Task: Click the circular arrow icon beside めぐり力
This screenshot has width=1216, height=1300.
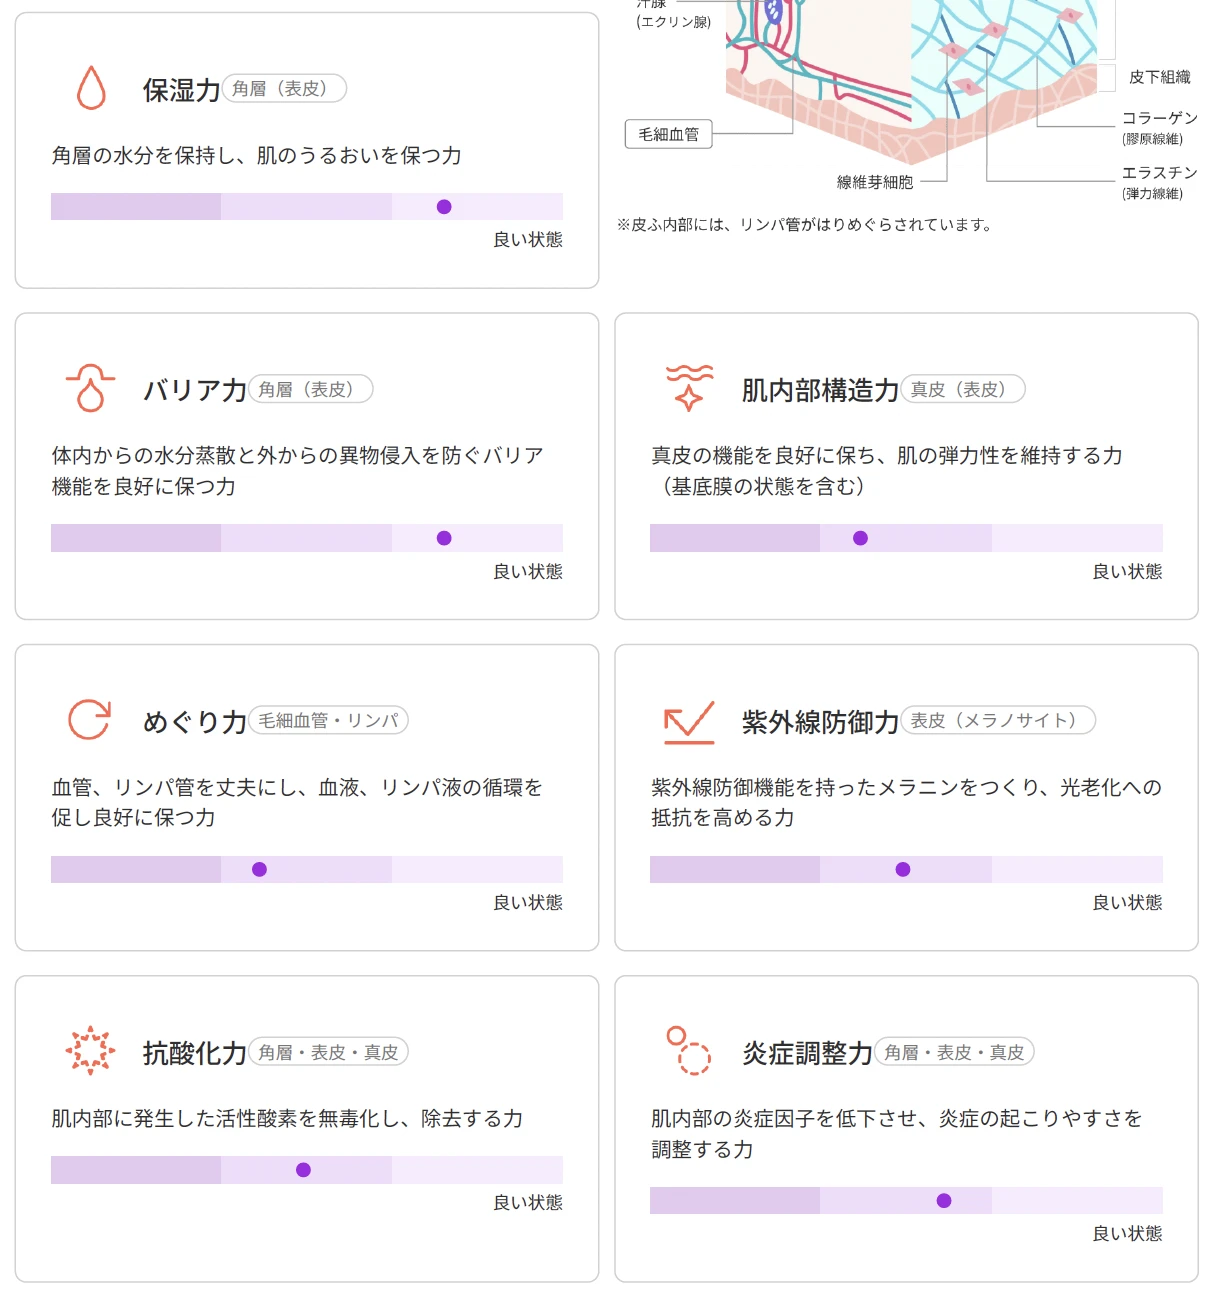Action: click(89, 720)
